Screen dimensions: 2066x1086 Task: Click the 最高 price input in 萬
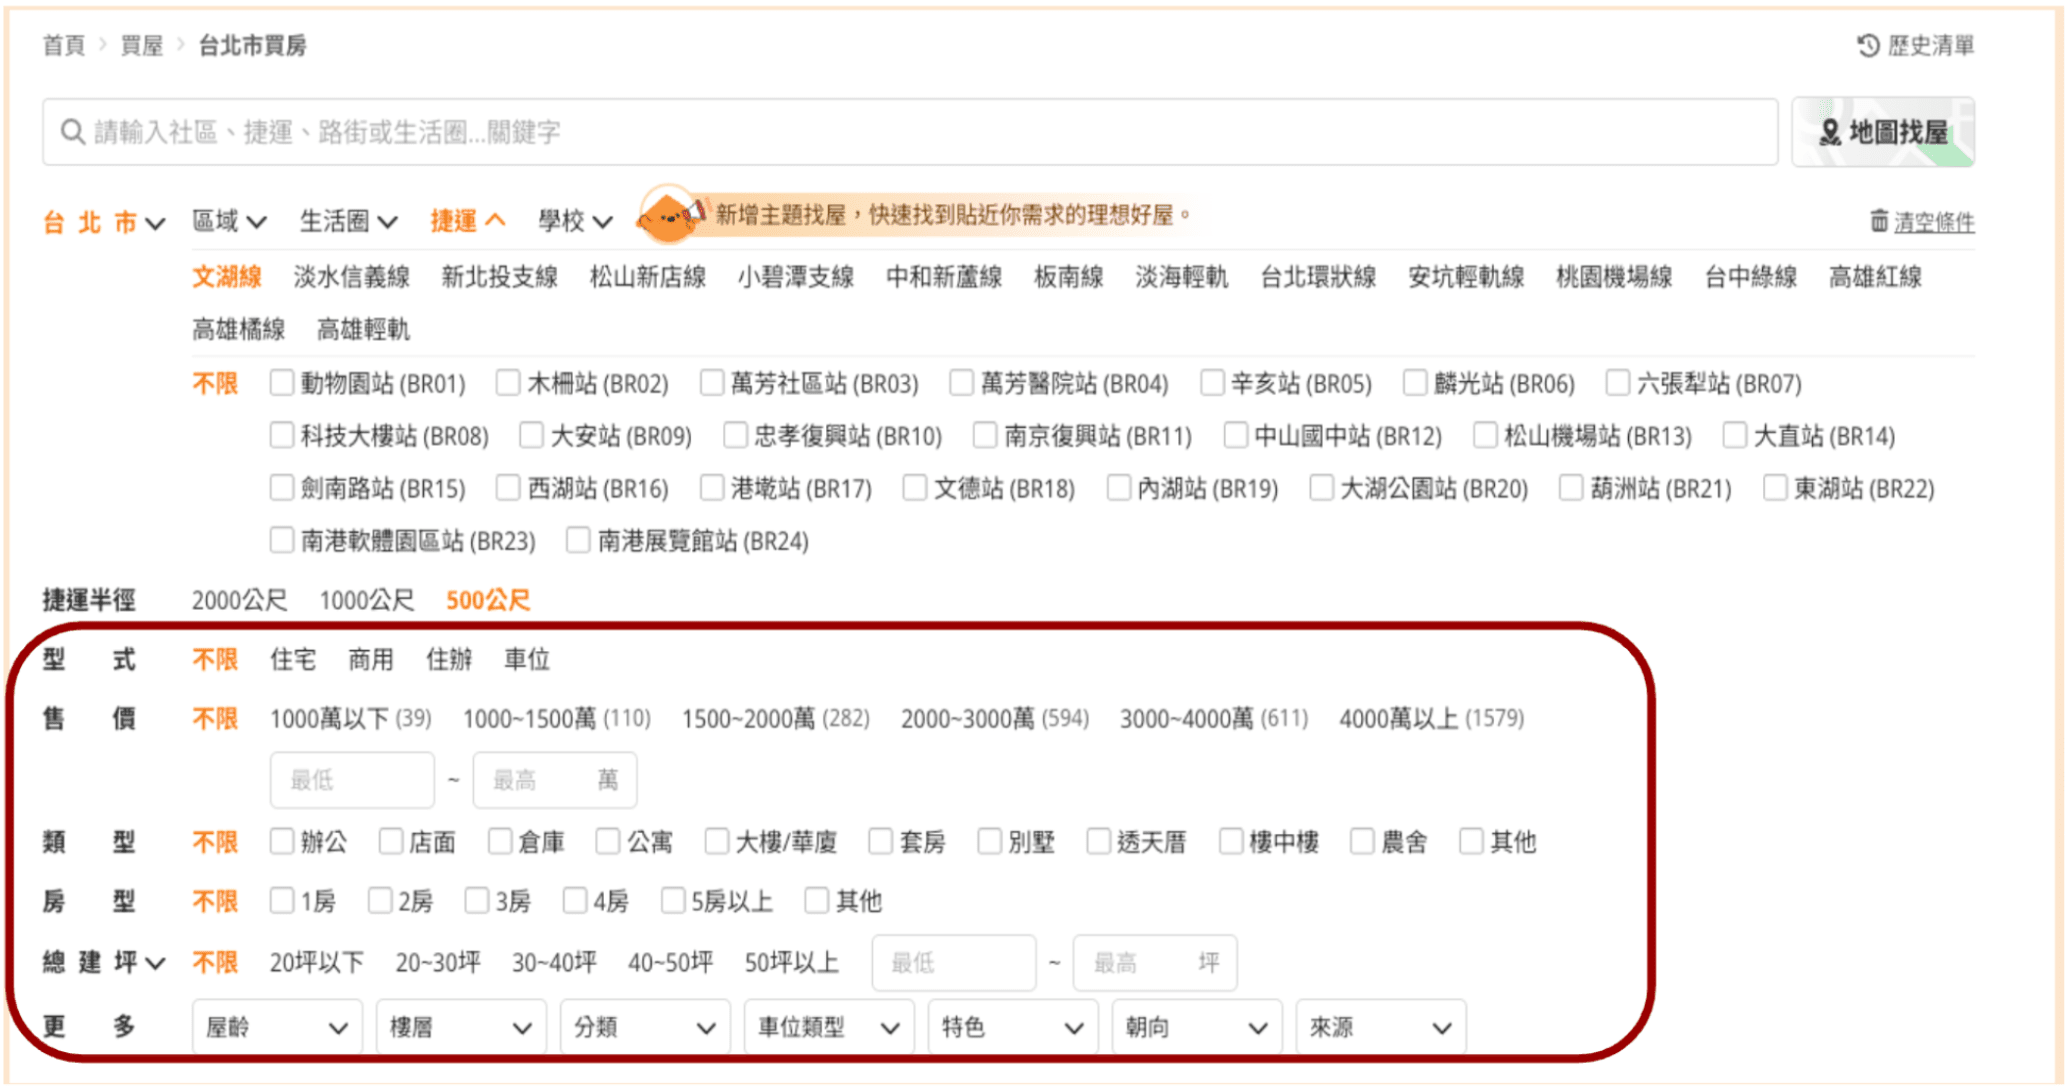coord(555,780)
